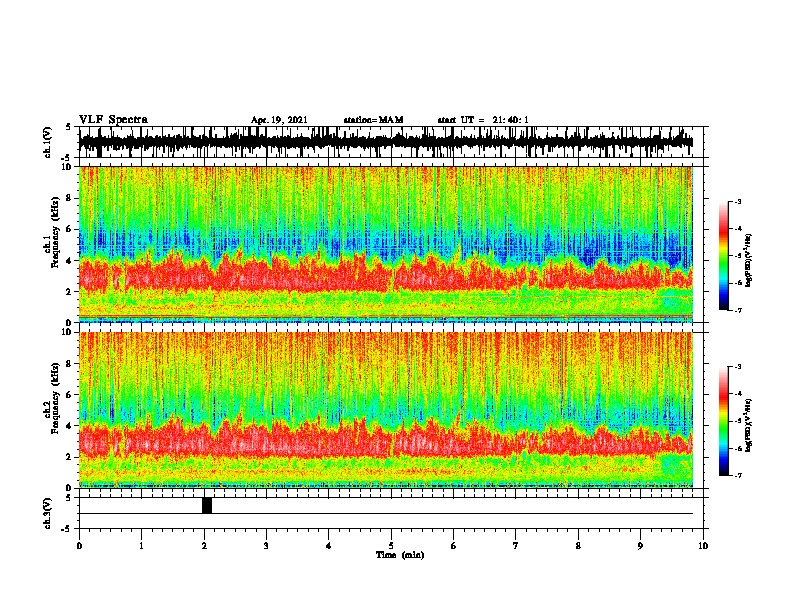Click the "-3" label atop the ch.1 color bar
Image resolution: width=792 pixels, height=612 pixels.
(738, 201)
